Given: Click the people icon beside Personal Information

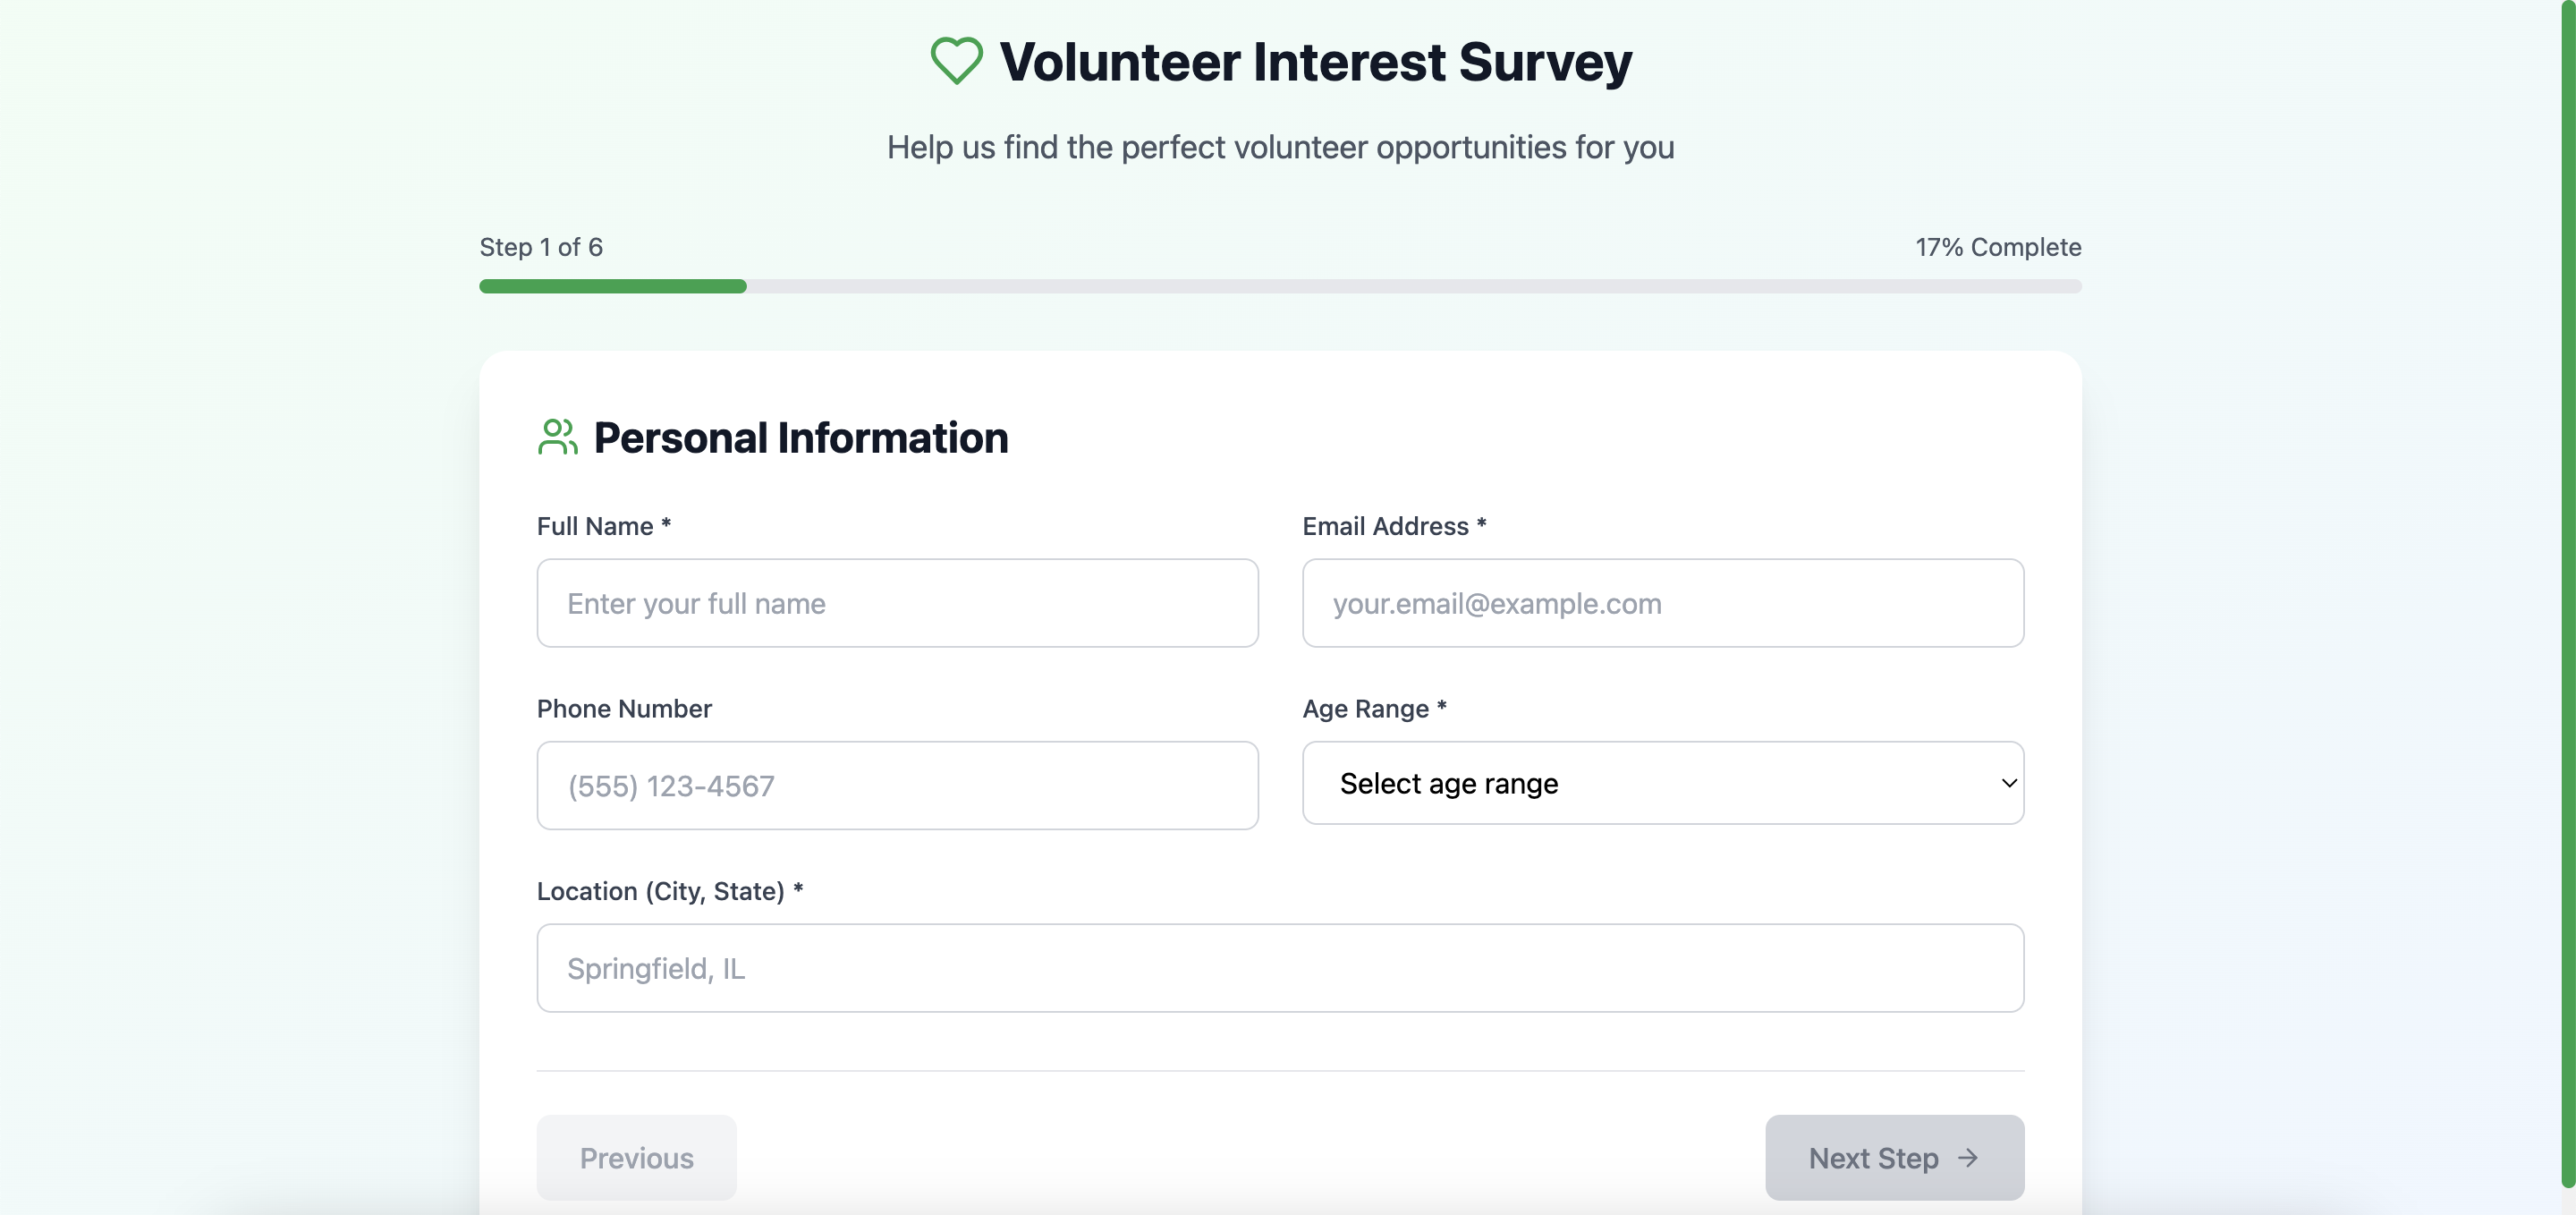Looking at the screenshot, I should (557, 437).
